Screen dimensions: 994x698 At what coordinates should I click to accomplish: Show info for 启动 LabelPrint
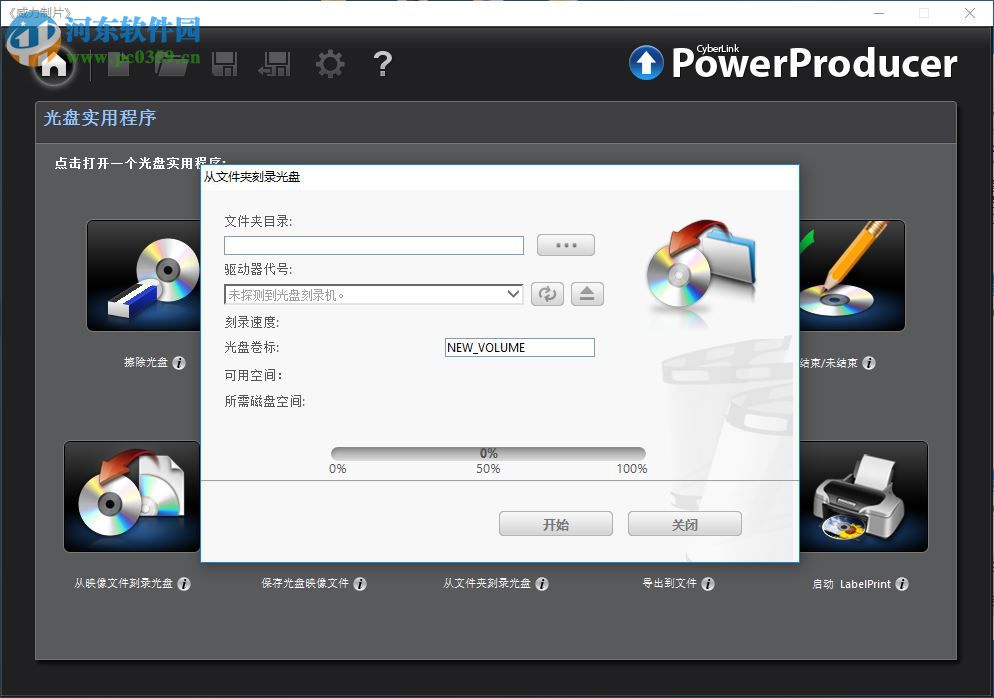tap(902, 584)
